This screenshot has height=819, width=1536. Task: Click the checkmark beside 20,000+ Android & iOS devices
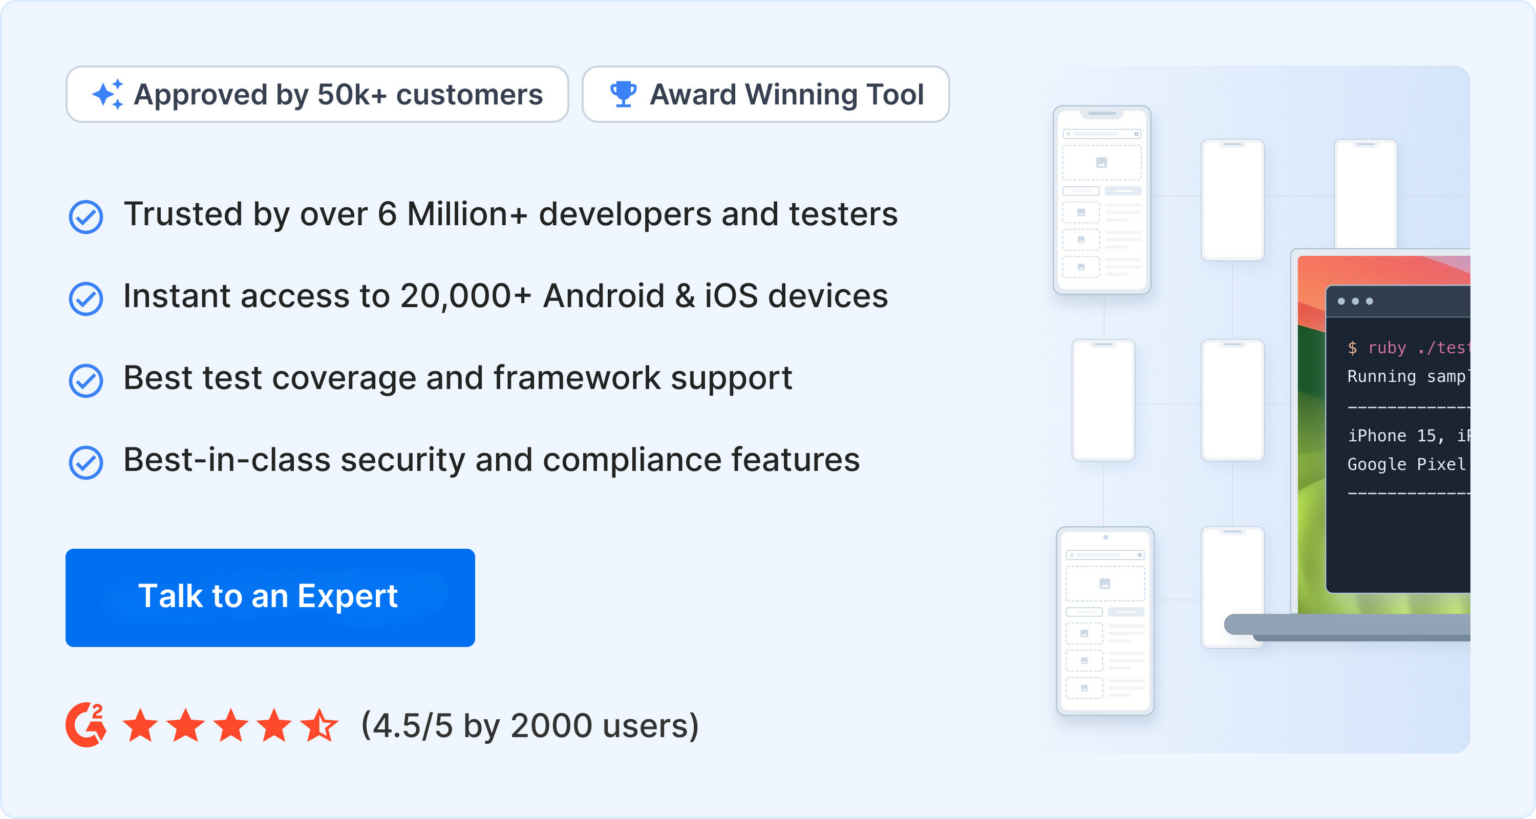pos(86,298)
